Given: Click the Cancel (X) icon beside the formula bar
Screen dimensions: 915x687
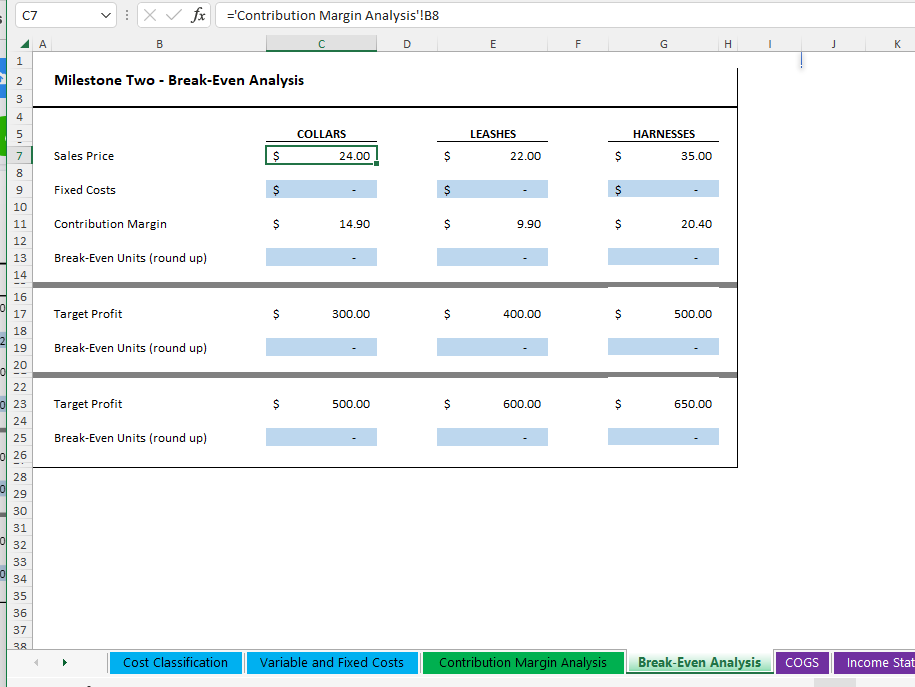Looking at the screenshot, I should pyautogui.click(x=152, y=14).
